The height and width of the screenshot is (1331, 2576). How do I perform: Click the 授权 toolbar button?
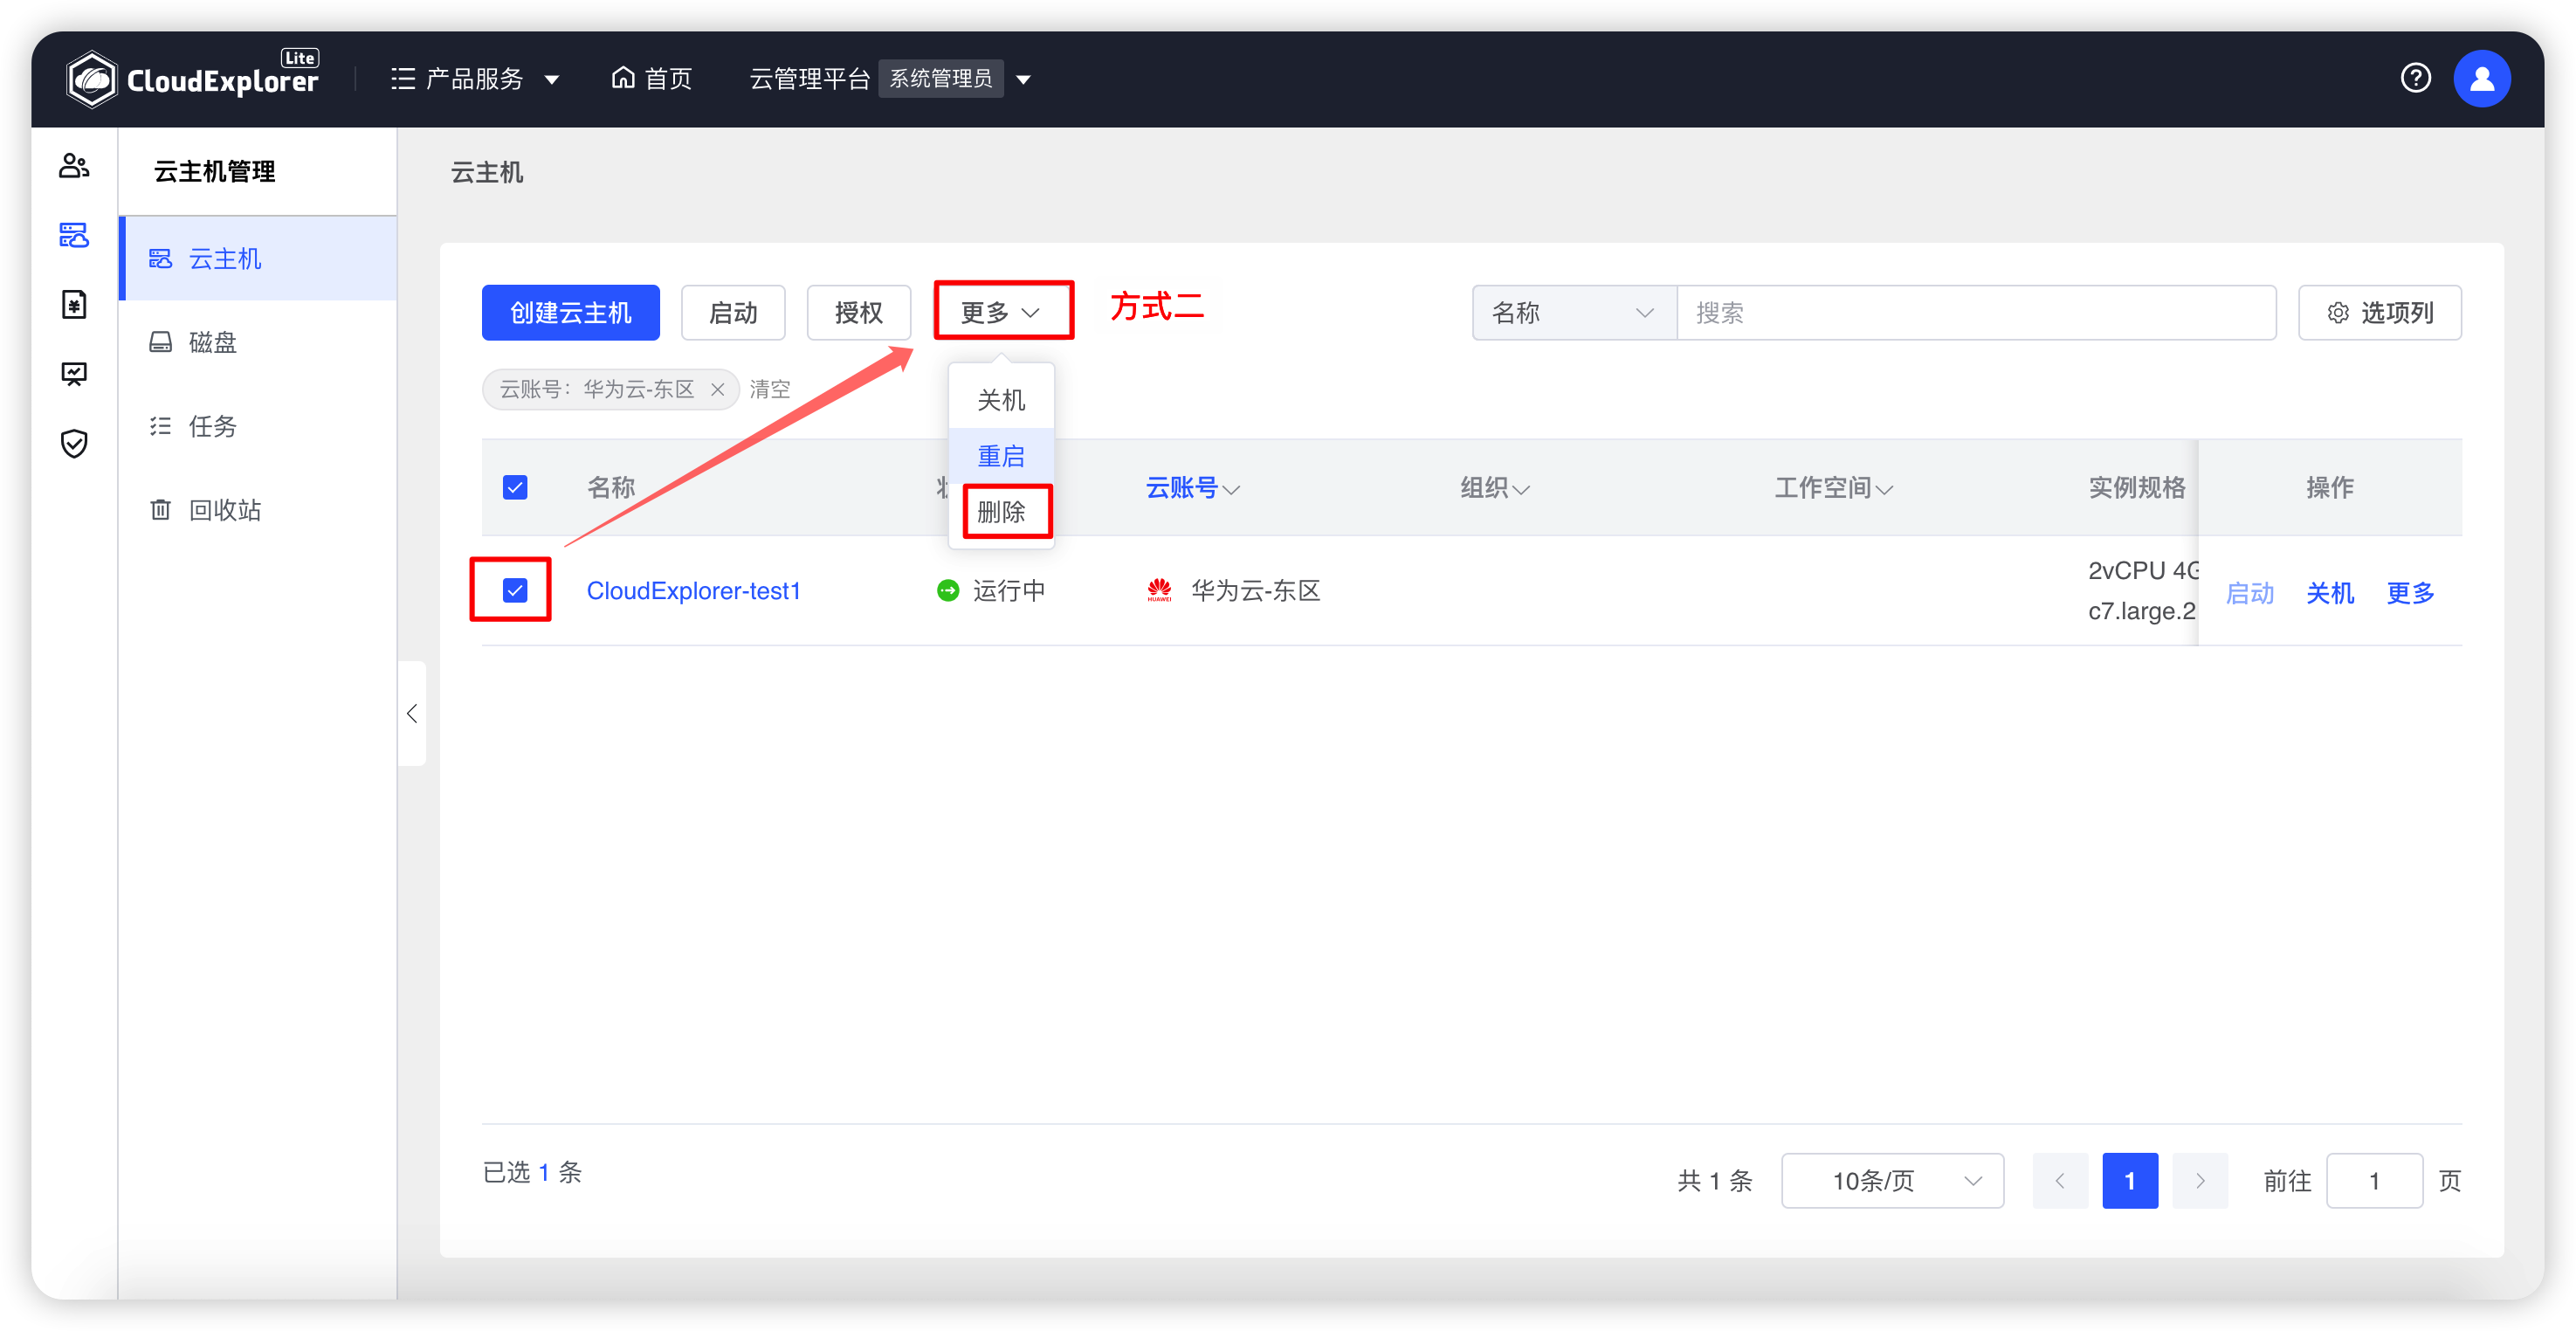tap(858, 312)
